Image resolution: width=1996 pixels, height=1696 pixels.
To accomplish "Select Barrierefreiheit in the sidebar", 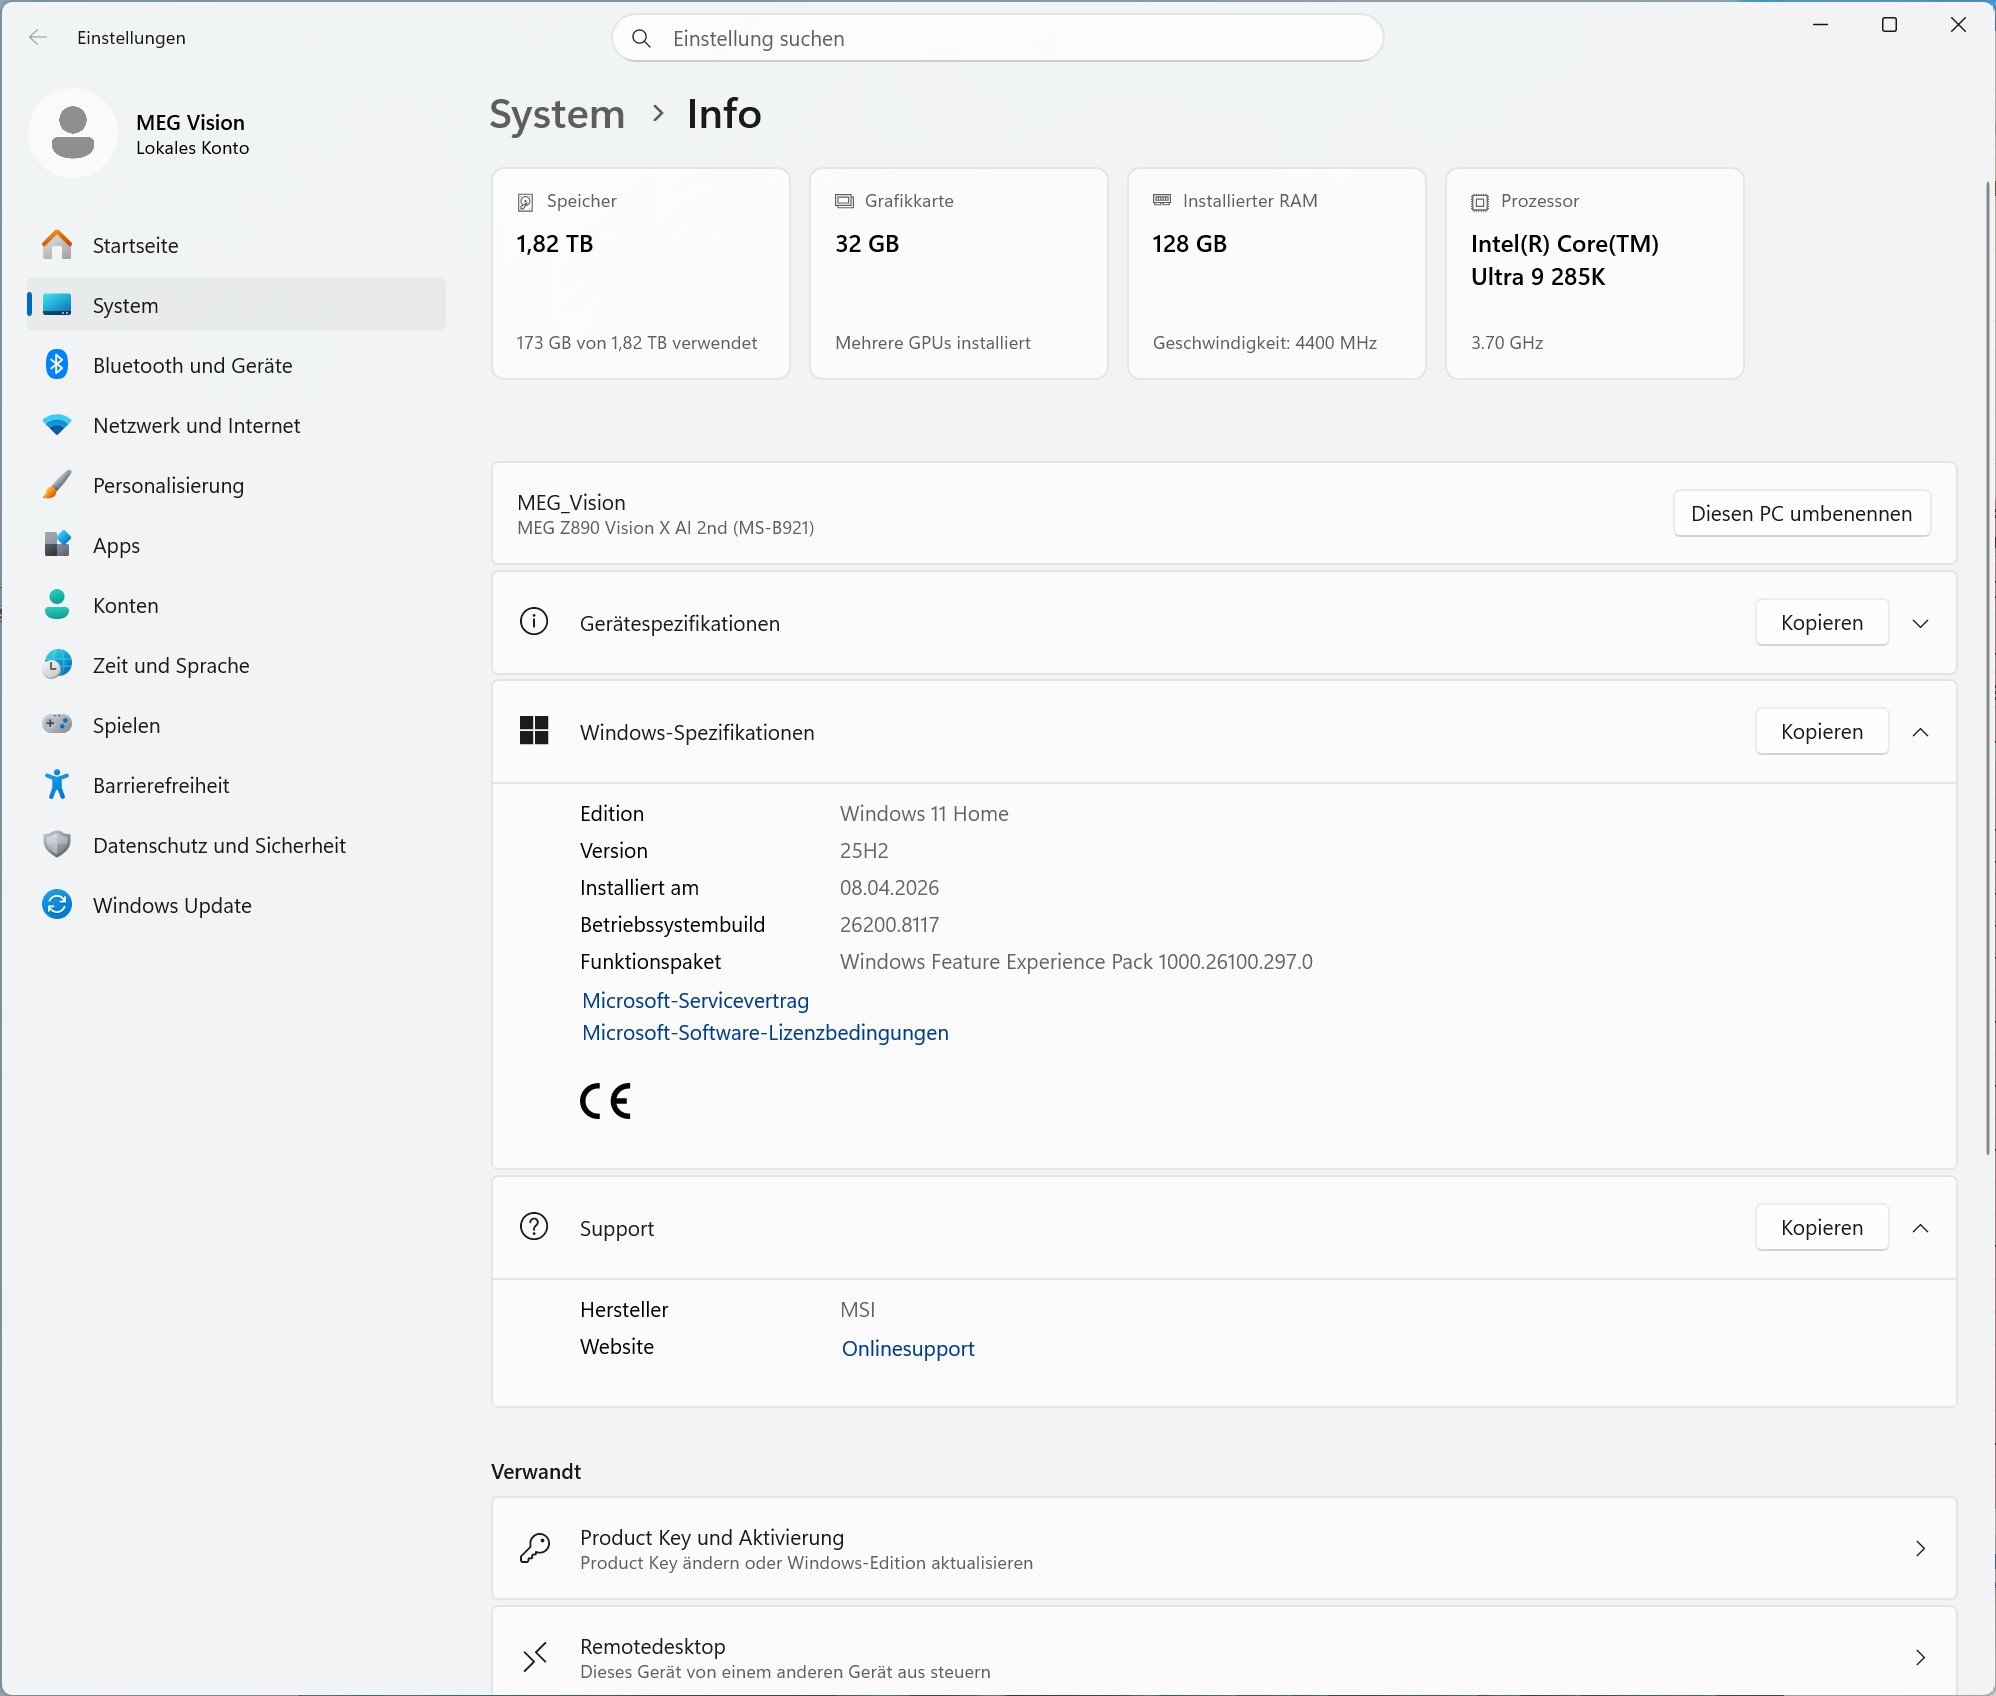I will click(236, 785).
